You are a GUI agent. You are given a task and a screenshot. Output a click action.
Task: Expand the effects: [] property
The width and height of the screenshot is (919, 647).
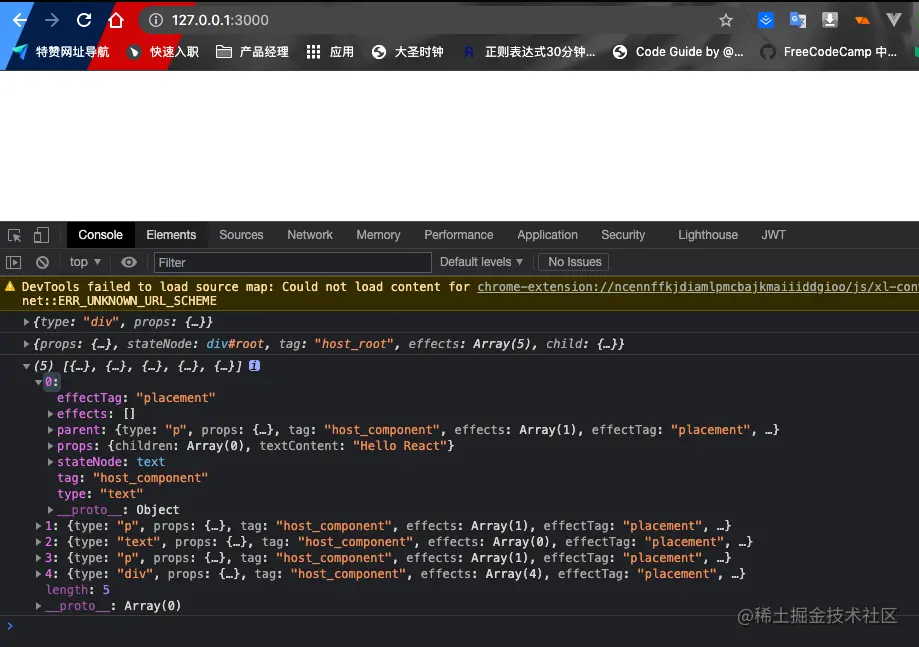point(50,414)
